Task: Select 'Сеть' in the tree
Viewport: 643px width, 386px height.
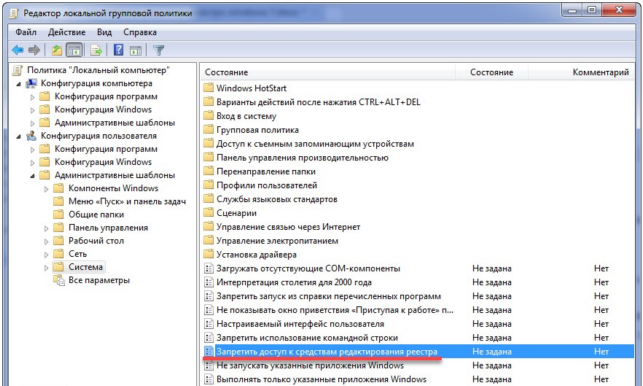Action: 78,254
